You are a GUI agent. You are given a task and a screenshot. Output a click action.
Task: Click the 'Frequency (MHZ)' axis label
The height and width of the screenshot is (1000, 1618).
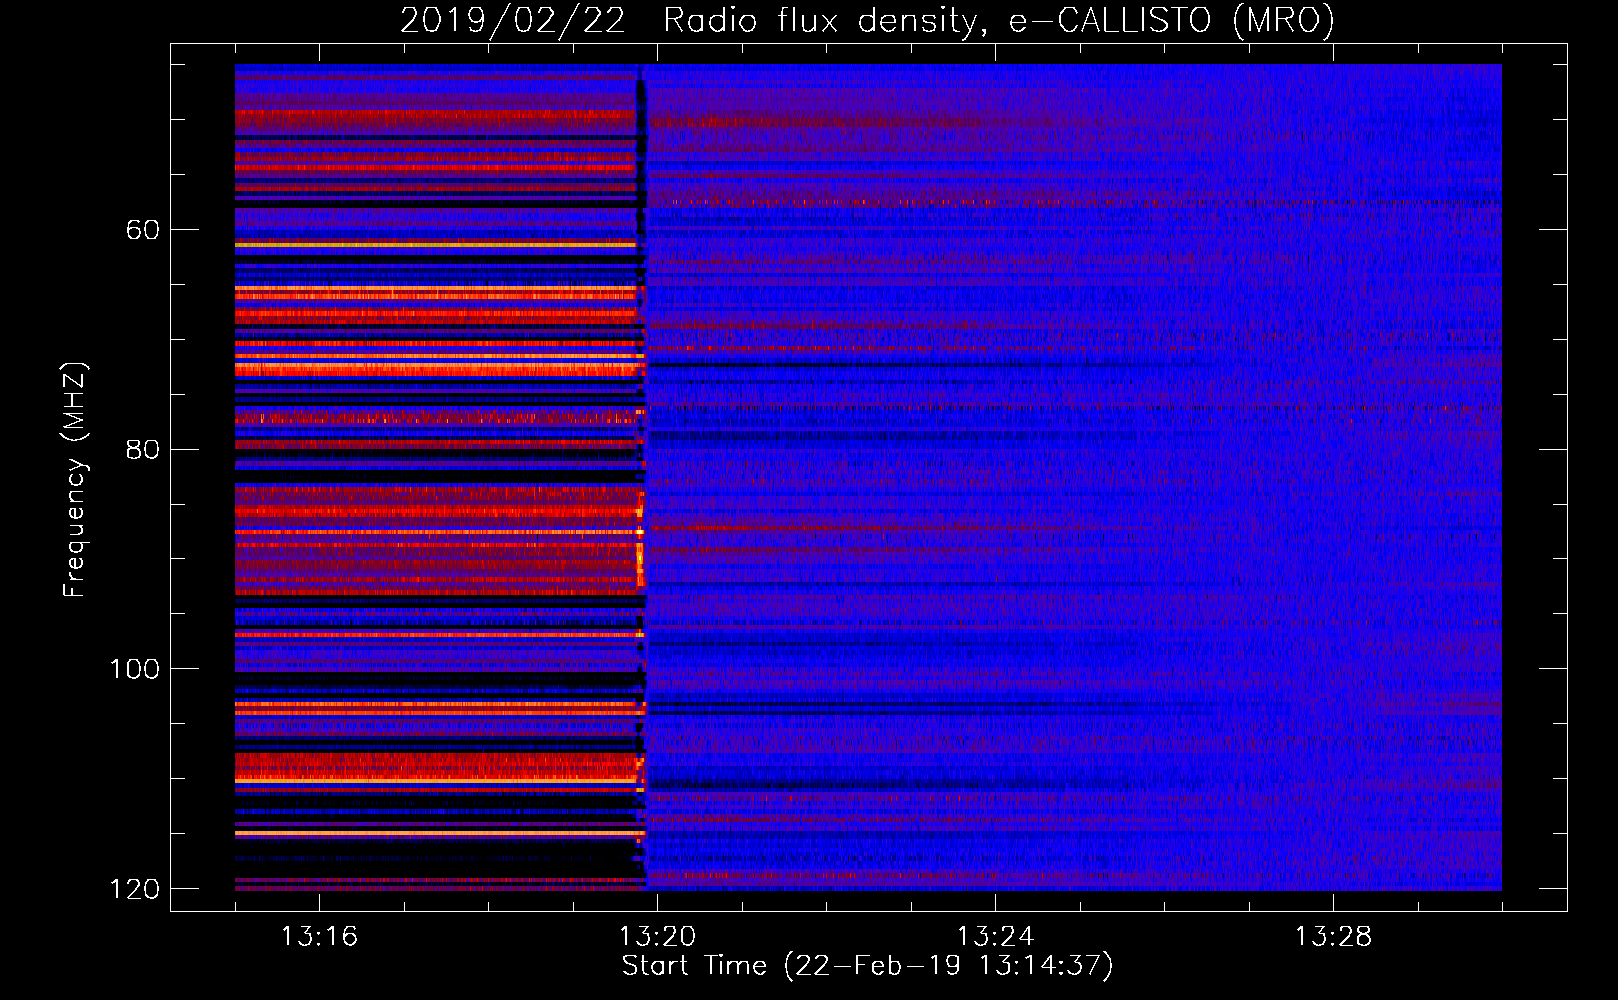click(74, 479)
